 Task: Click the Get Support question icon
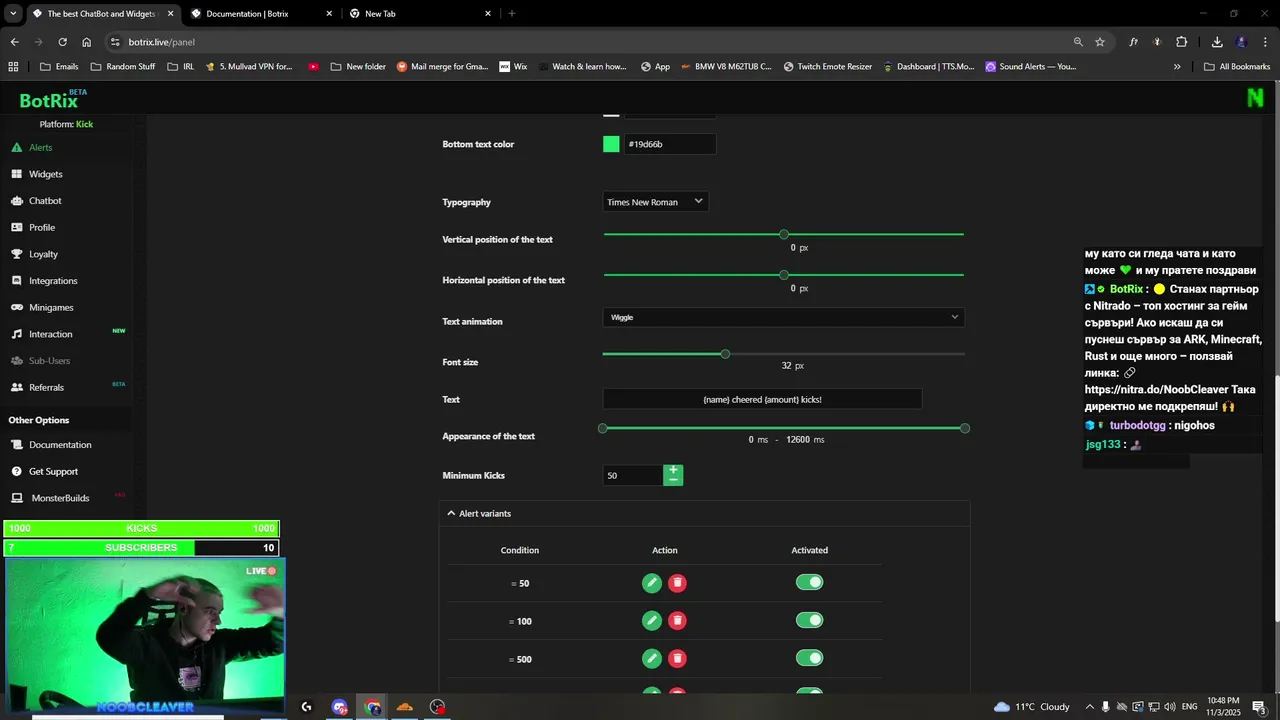pyautogui.click(x=17, y=471)
